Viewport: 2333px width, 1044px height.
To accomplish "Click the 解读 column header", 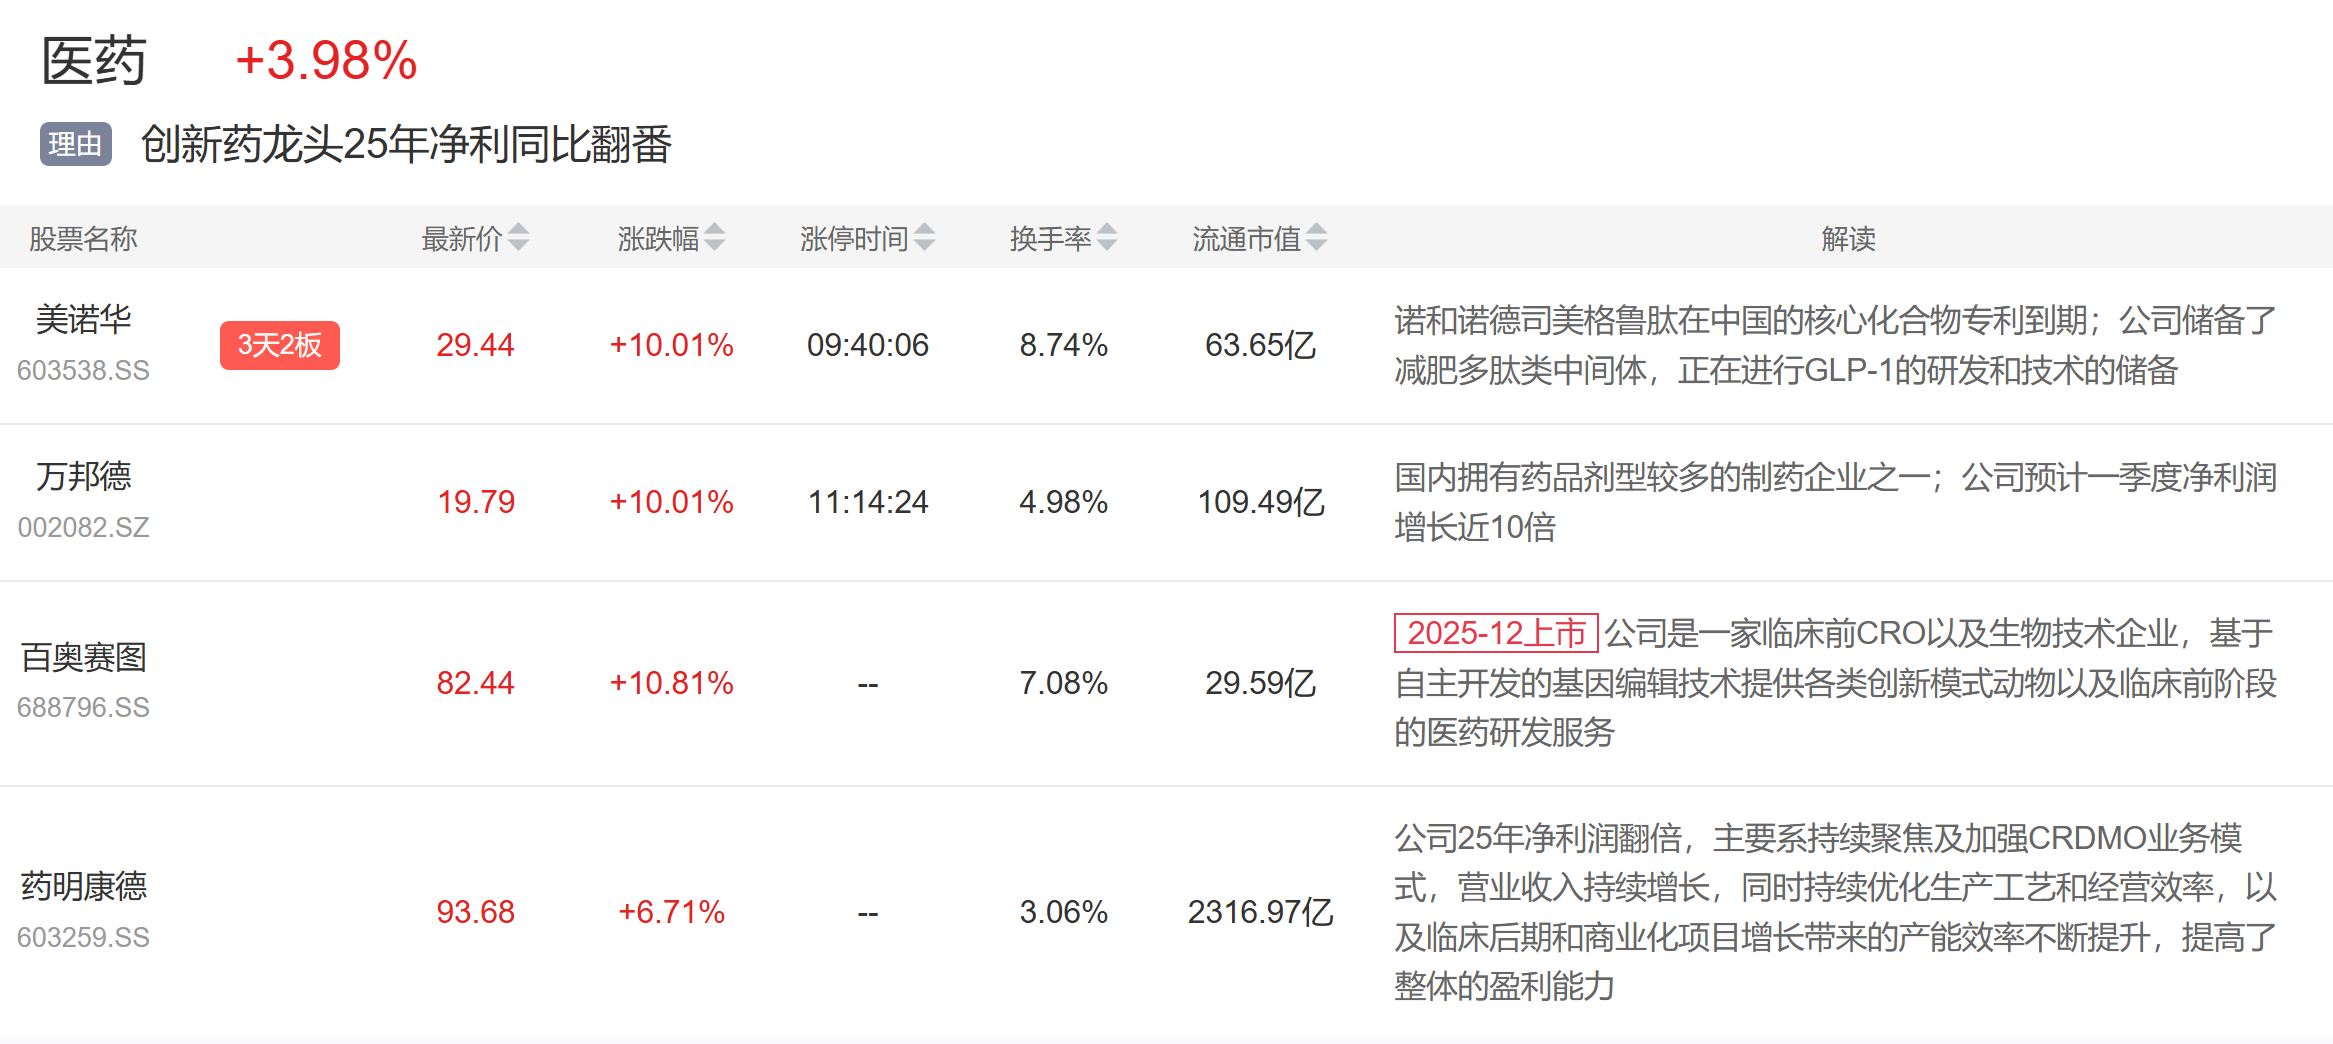I will pos(1848,239).
